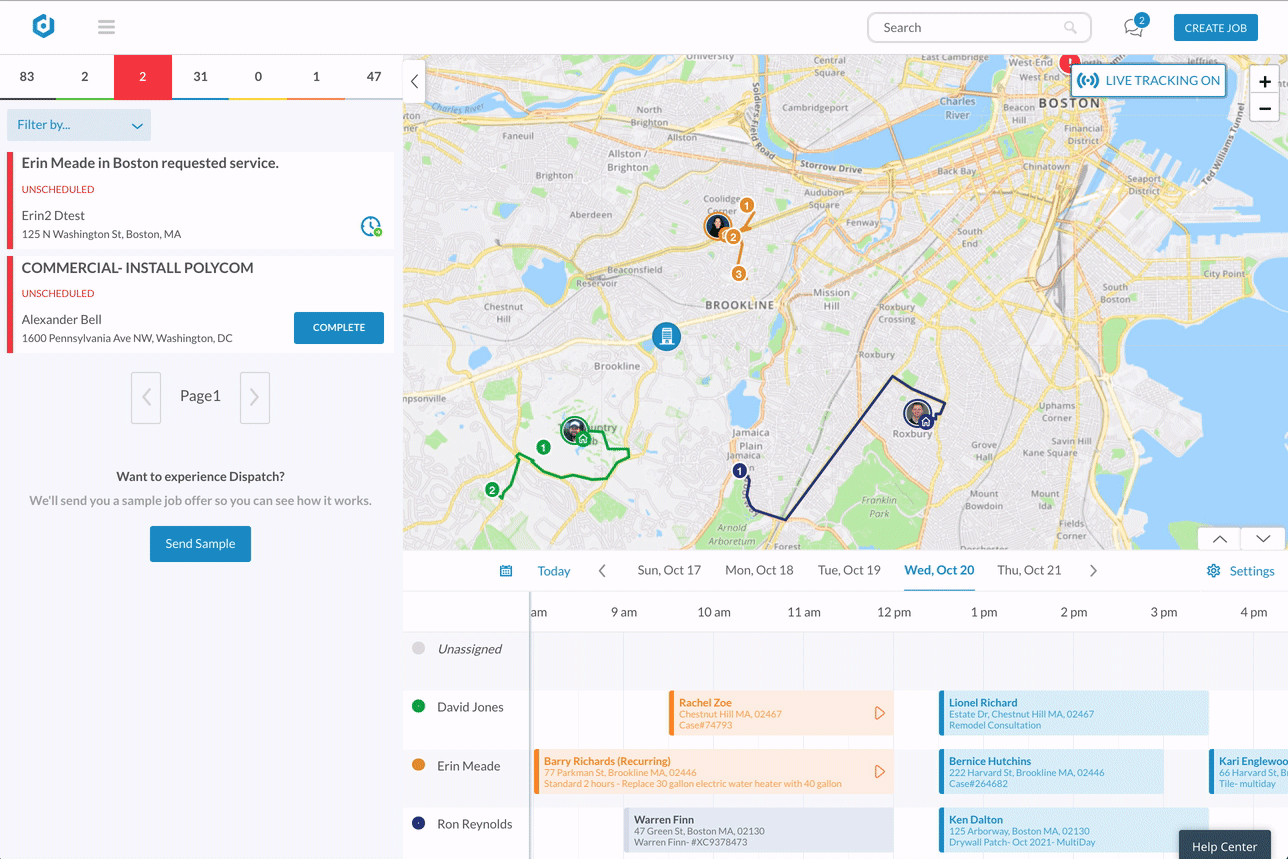Select the red alert marker near West End
This screenshot has height=859, width=1288.
coord(1070,62)
